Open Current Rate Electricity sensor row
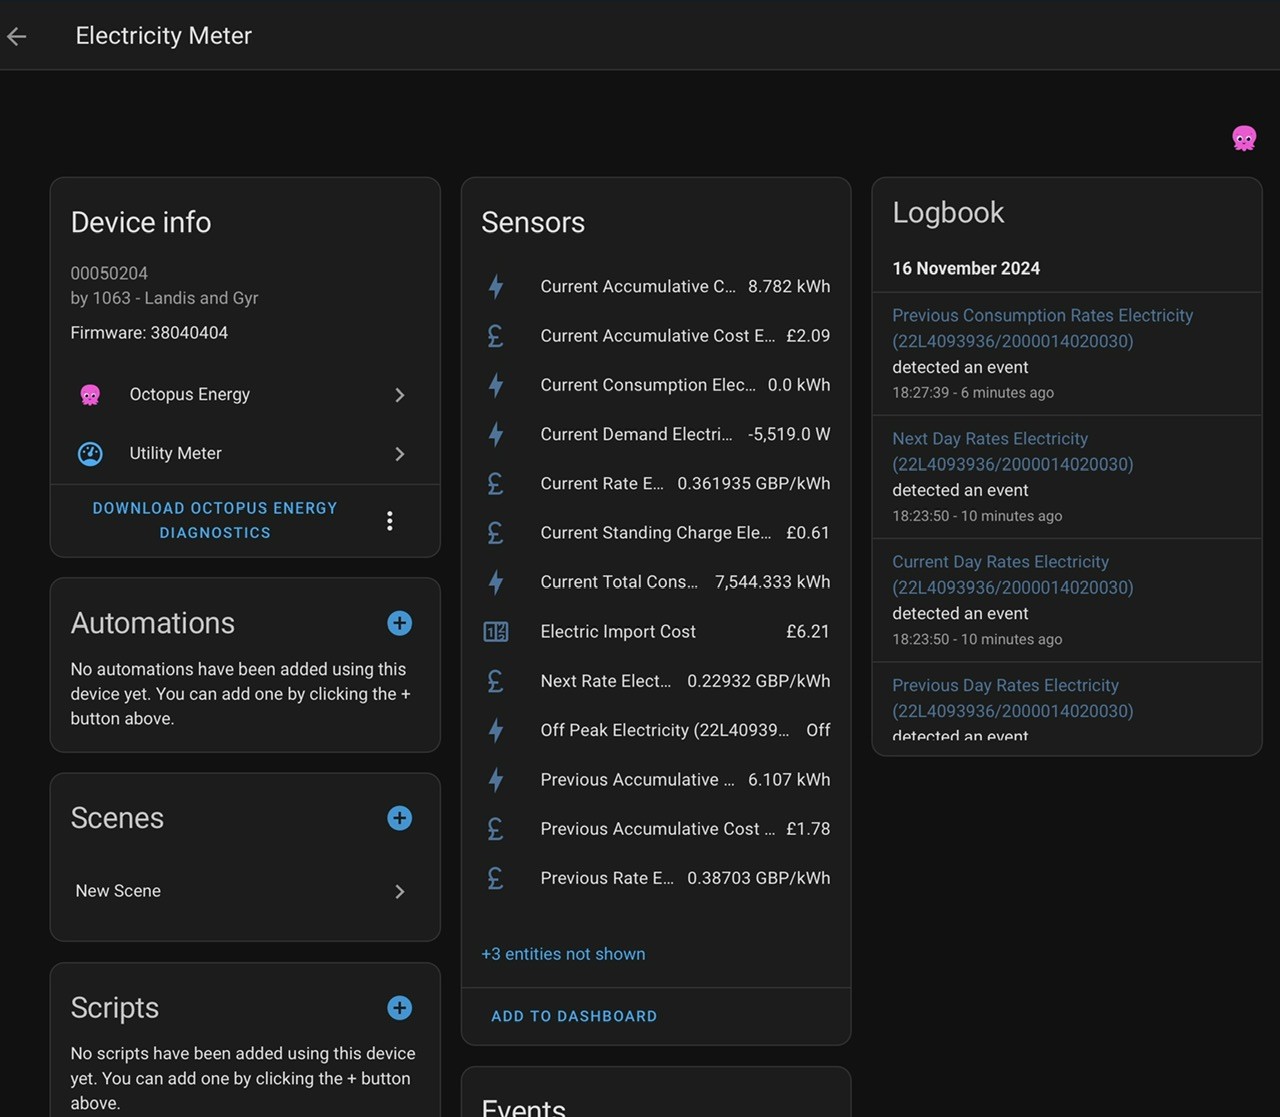Screen dimensions: 1280x1117 click(x=656, y=483)
